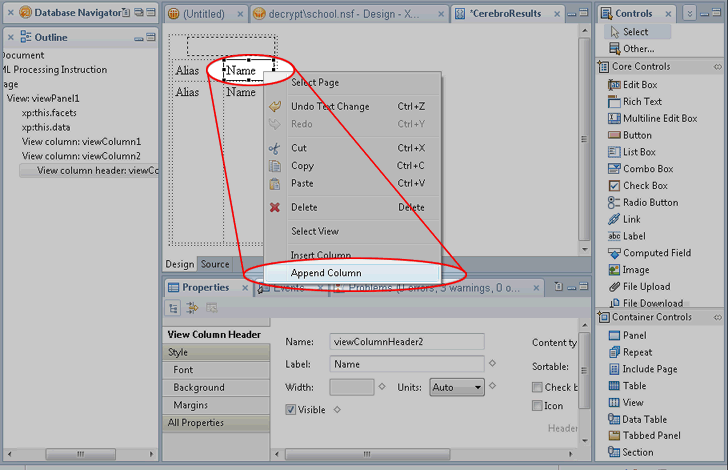The height and width of the screenshot is (470, 728).
Task: Choose Select View in context menu
Action: pos(352,231)
